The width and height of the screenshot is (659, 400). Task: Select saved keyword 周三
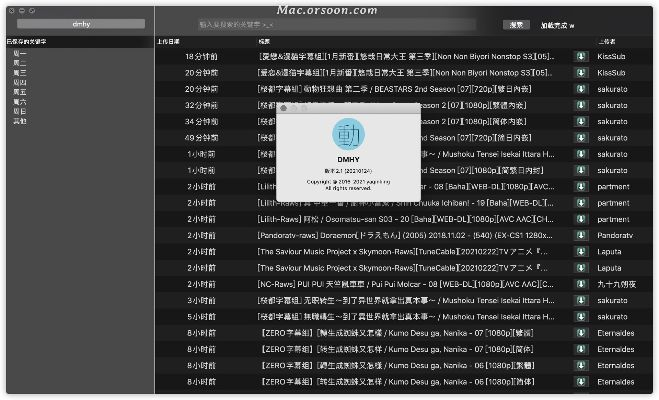click(x=20, y=73)
